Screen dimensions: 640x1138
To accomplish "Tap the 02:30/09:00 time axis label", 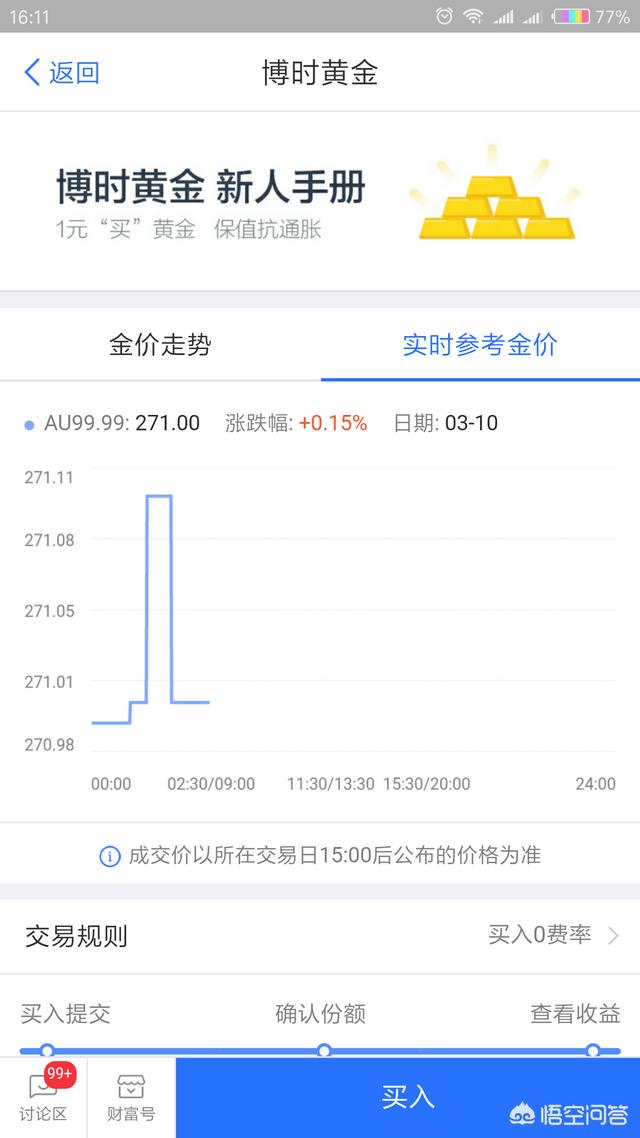I will (x=211, y=784).
